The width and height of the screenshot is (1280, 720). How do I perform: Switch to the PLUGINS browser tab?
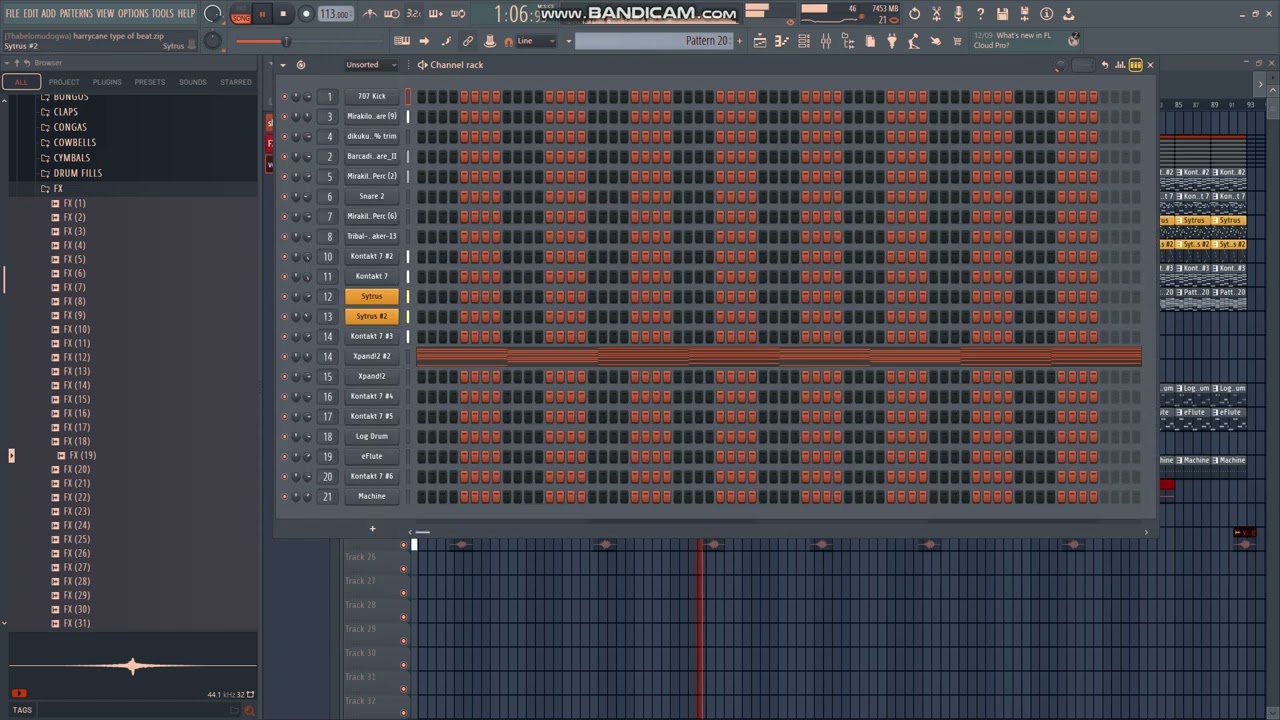coord(107,82)
